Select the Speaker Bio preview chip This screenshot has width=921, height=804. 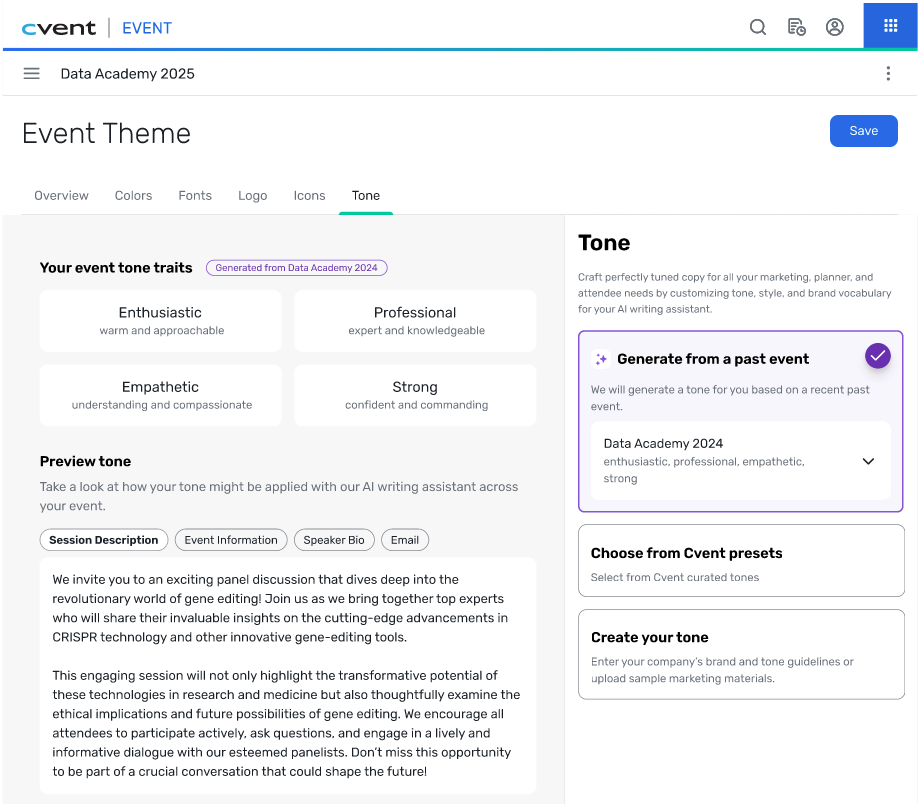click(x=334, y=540)
